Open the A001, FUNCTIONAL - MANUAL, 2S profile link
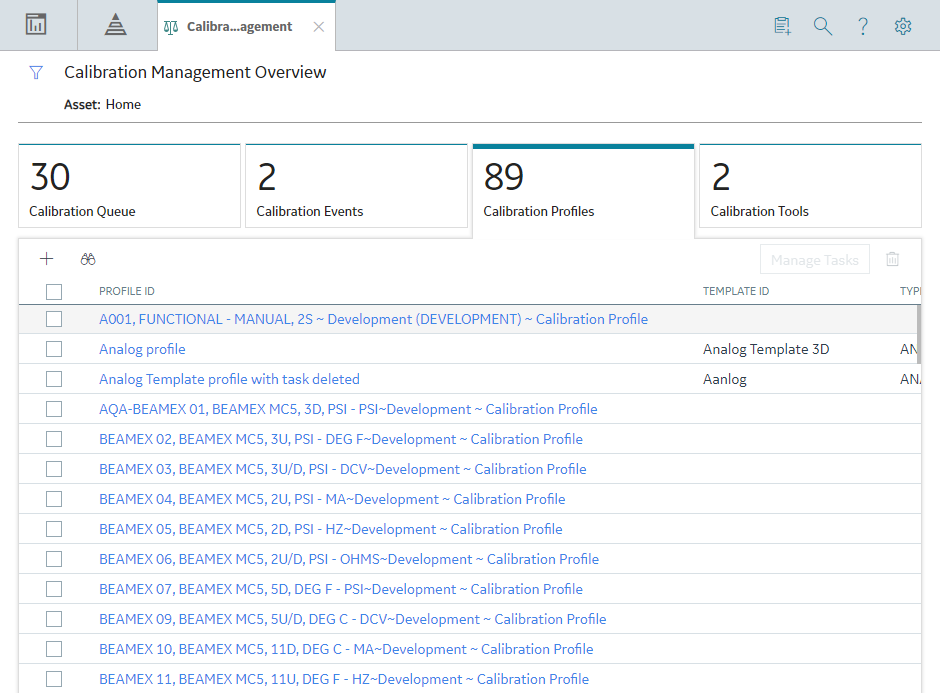Screen dimensions: 940x693 coord(373,319)
